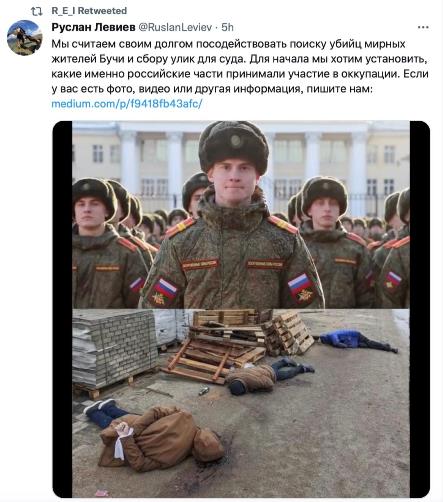Select the lower street photo with wooden pallets
Screen dimensions: 443x502
click(241, 403)
